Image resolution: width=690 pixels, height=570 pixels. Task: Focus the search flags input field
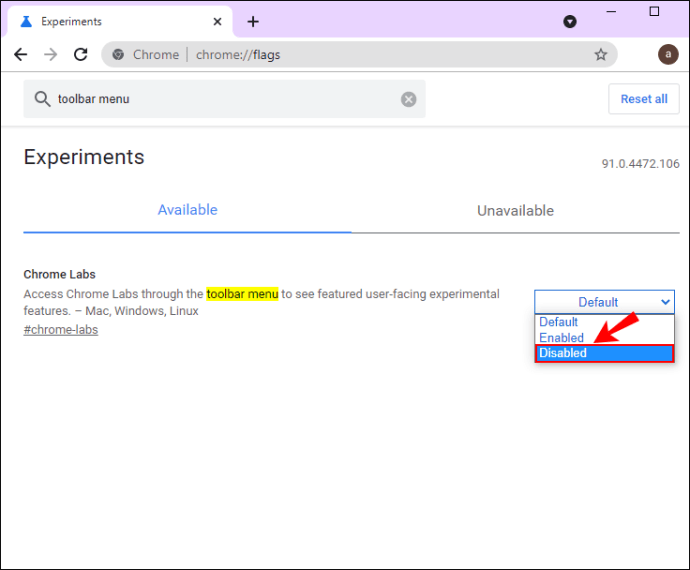(x=224, y=99)
